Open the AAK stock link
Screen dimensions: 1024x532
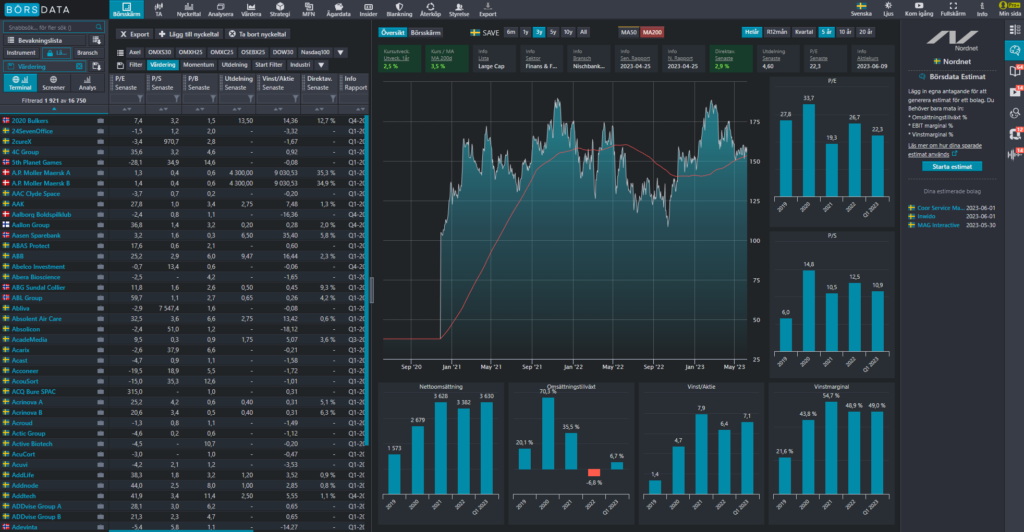tap(18, 204)
